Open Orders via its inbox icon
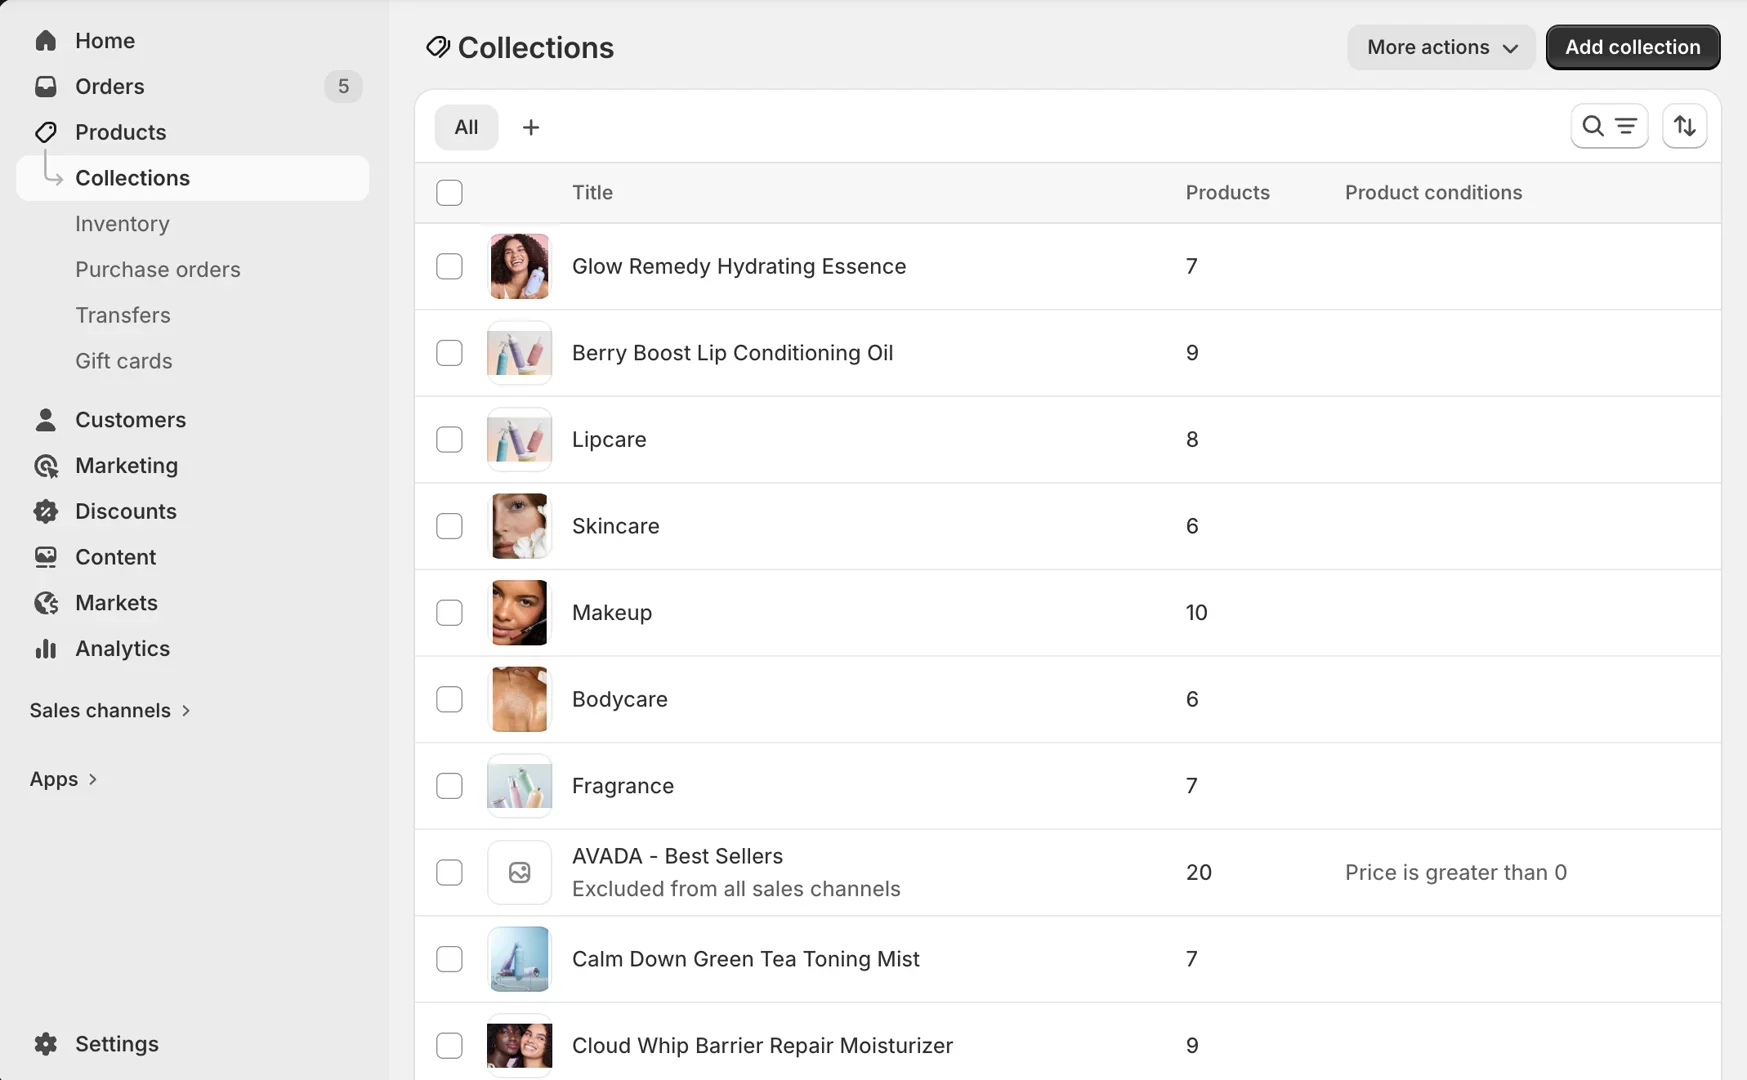1747x1080 pixels. pos(46,87)
